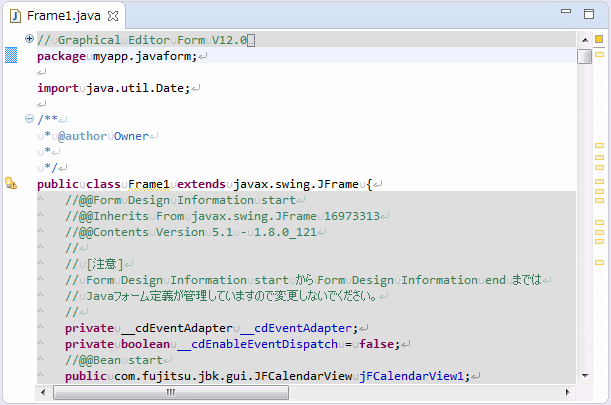Click the '[注意]' comment line

pyautogui.click(x=94, y=264)
